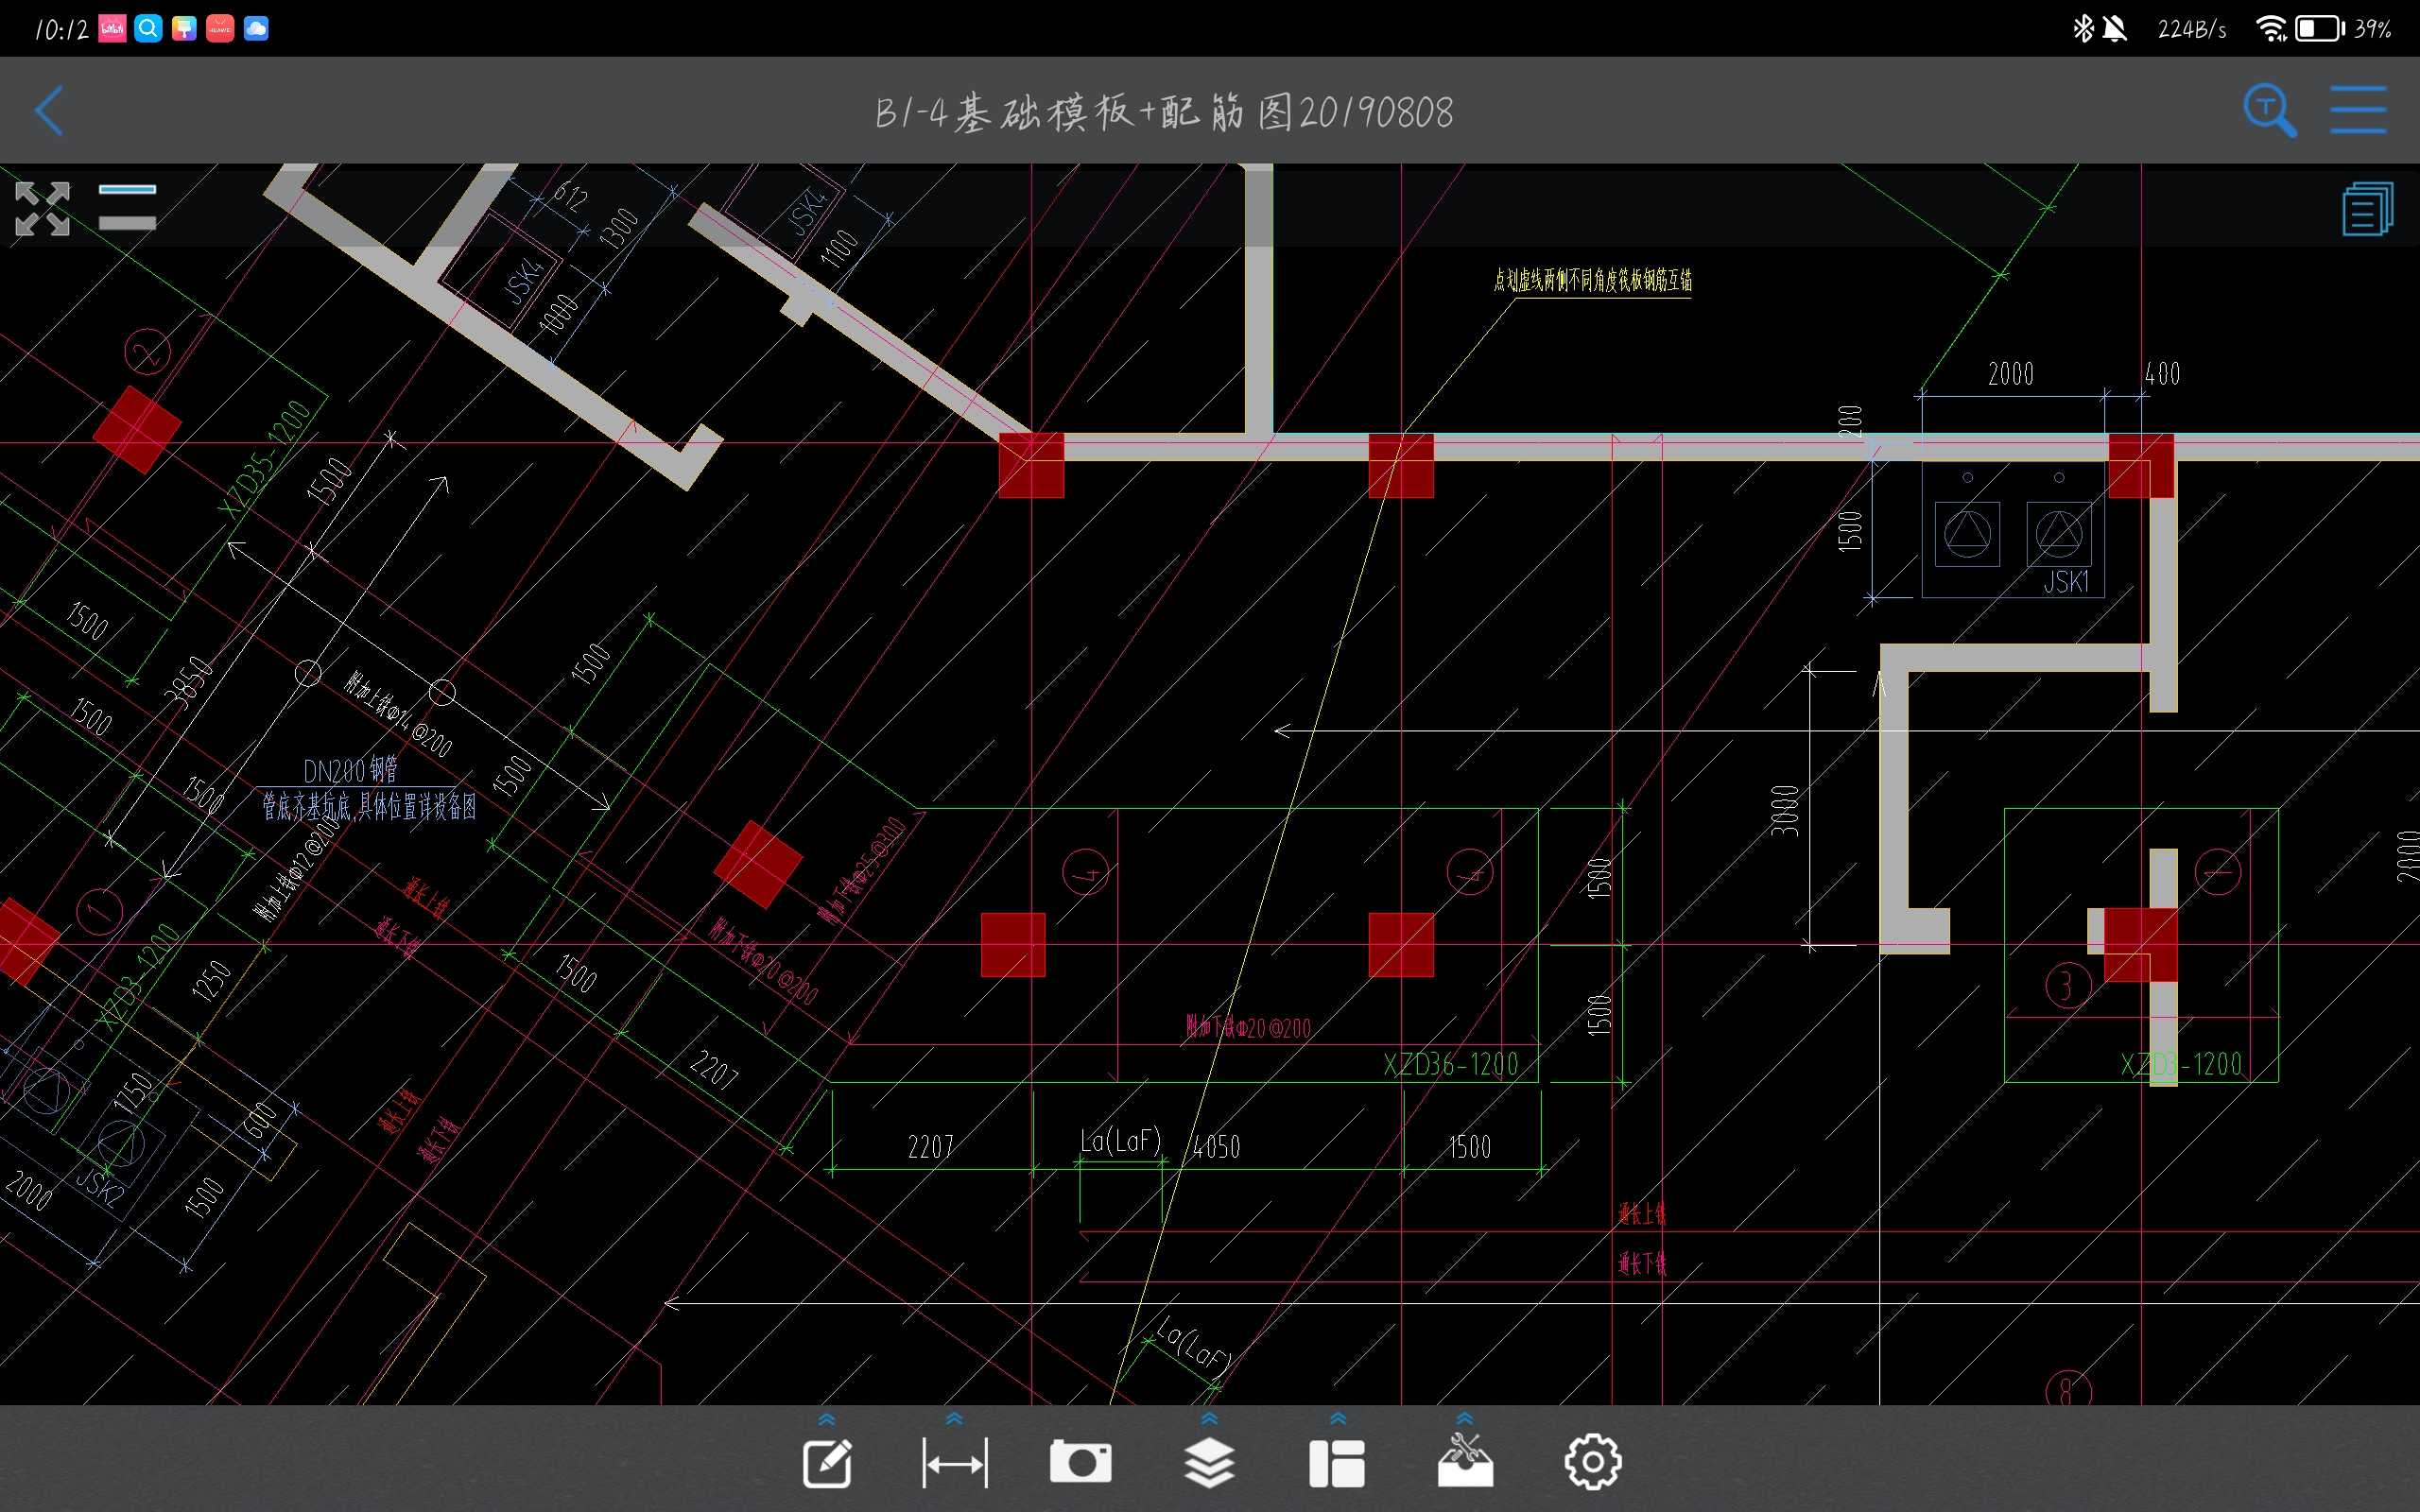2420x1512 pixels.
Task: Select the annotate pencil edit tool
Action: (828, 1463)
